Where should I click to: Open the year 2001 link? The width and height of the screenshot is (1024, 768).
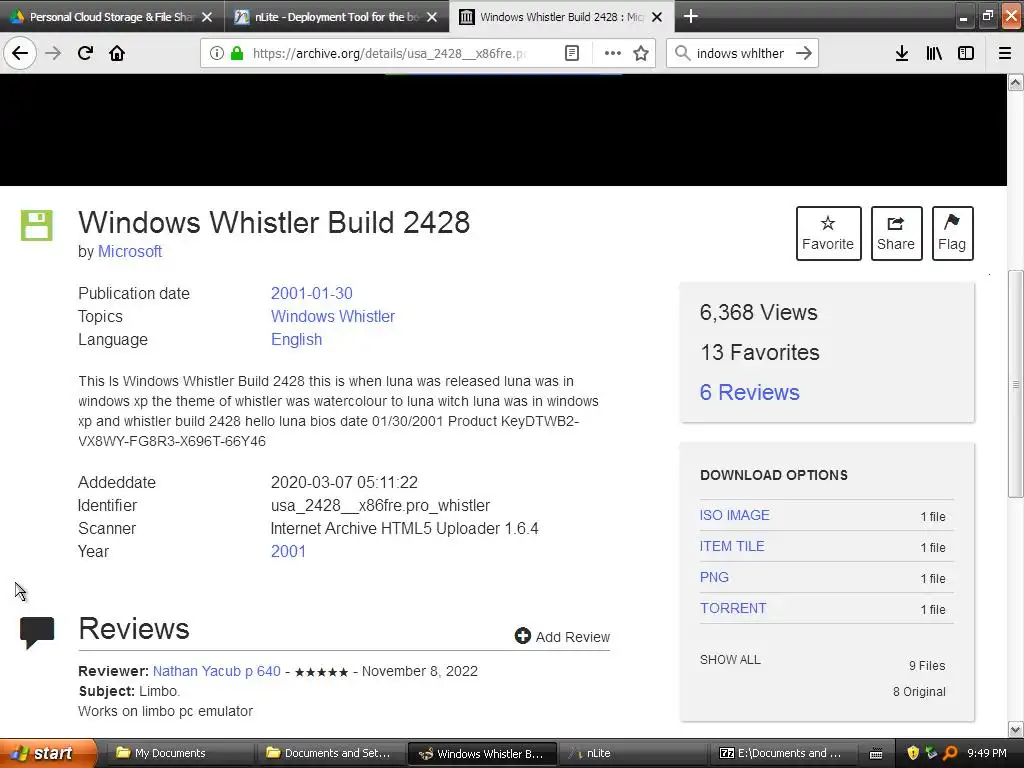click(288, 551)
